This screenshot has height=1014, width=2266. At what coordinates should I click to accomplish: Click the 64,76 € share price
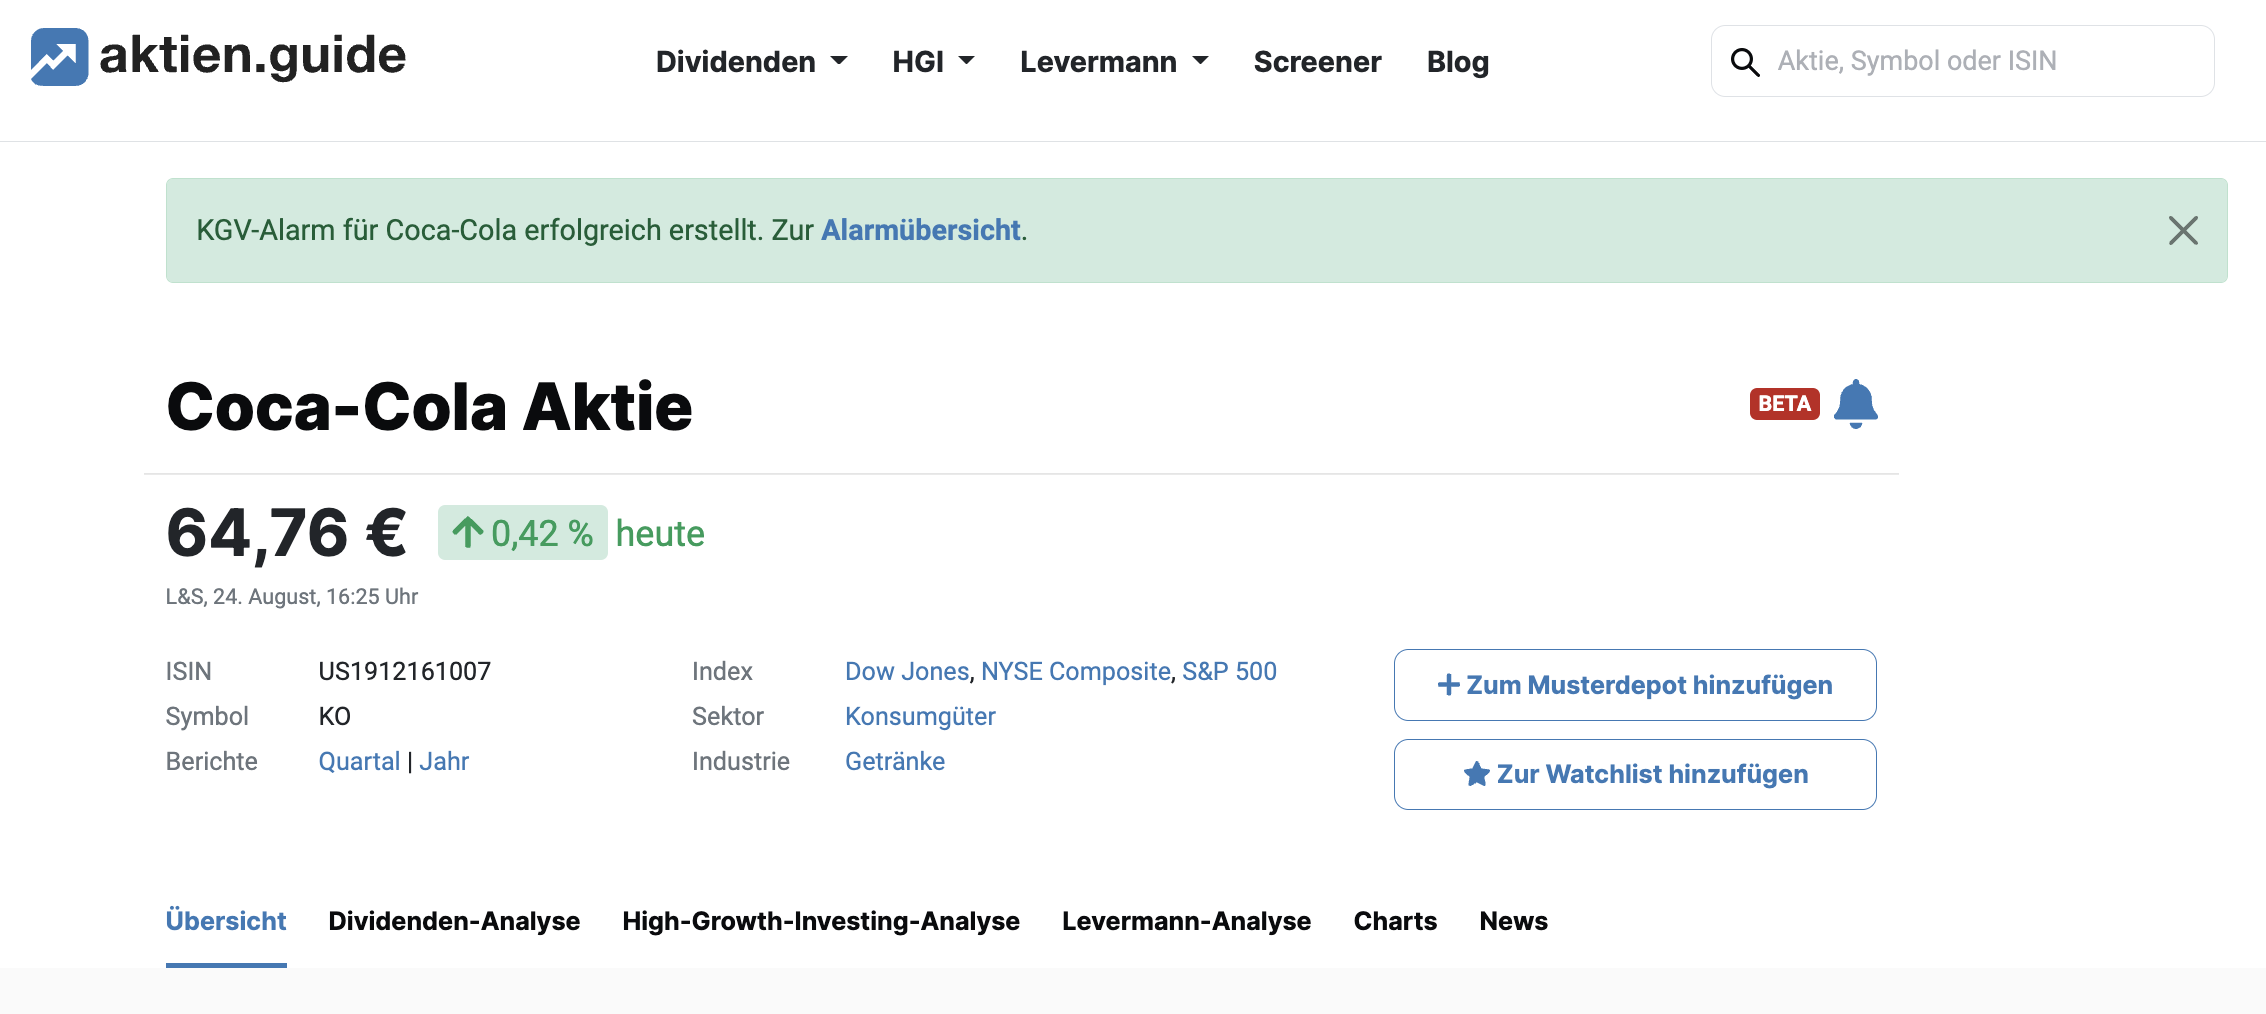tap(287, 533)
